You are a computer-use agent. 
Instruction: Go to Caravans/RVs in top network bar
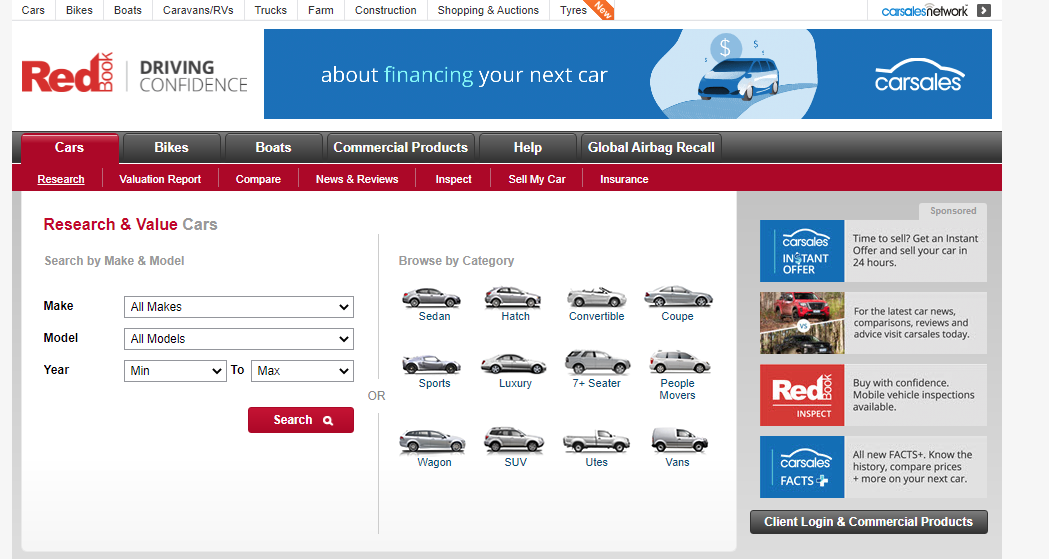pos(198,10)
